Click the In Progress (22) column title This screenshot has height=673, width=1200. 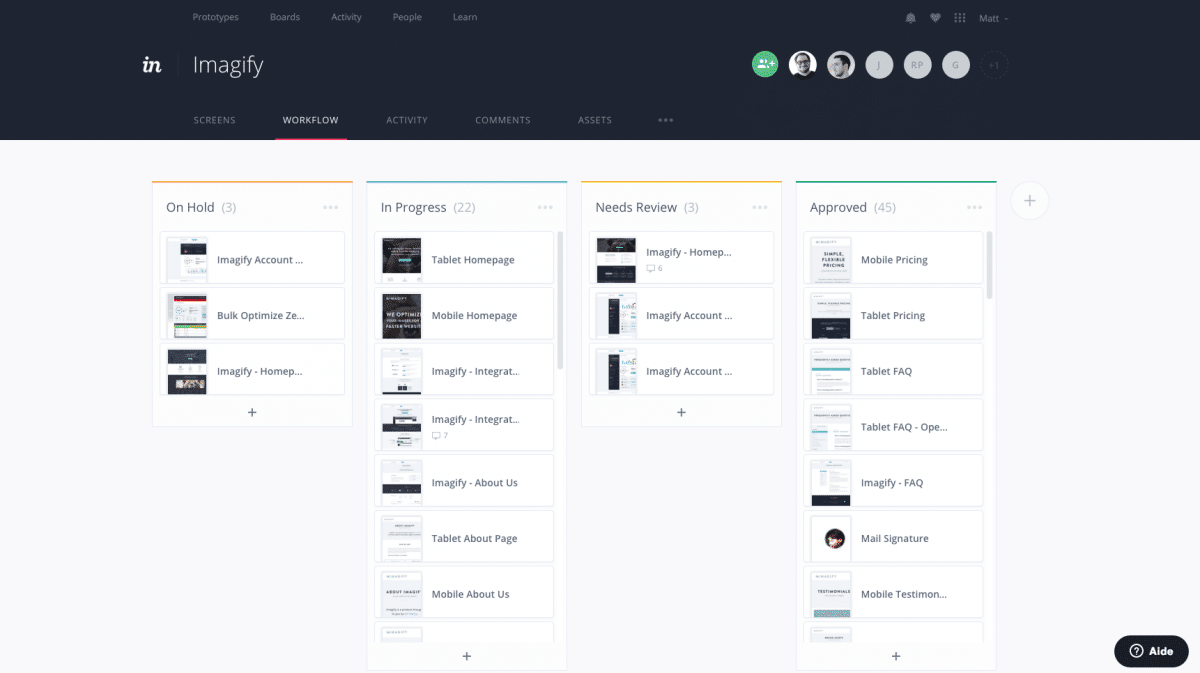(428, 207)
